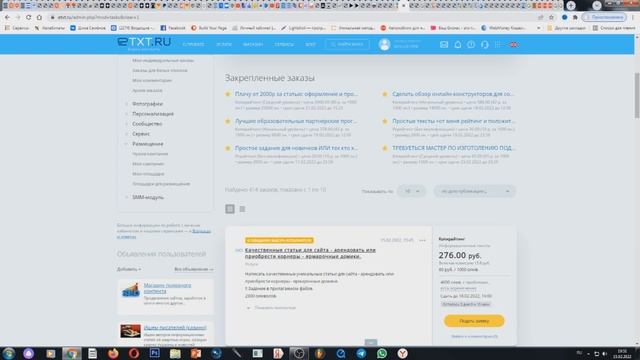Click the page vertical scrollbar thumb
The width and height of the screenshot is (640, 360).
click(x=637, y=96)
